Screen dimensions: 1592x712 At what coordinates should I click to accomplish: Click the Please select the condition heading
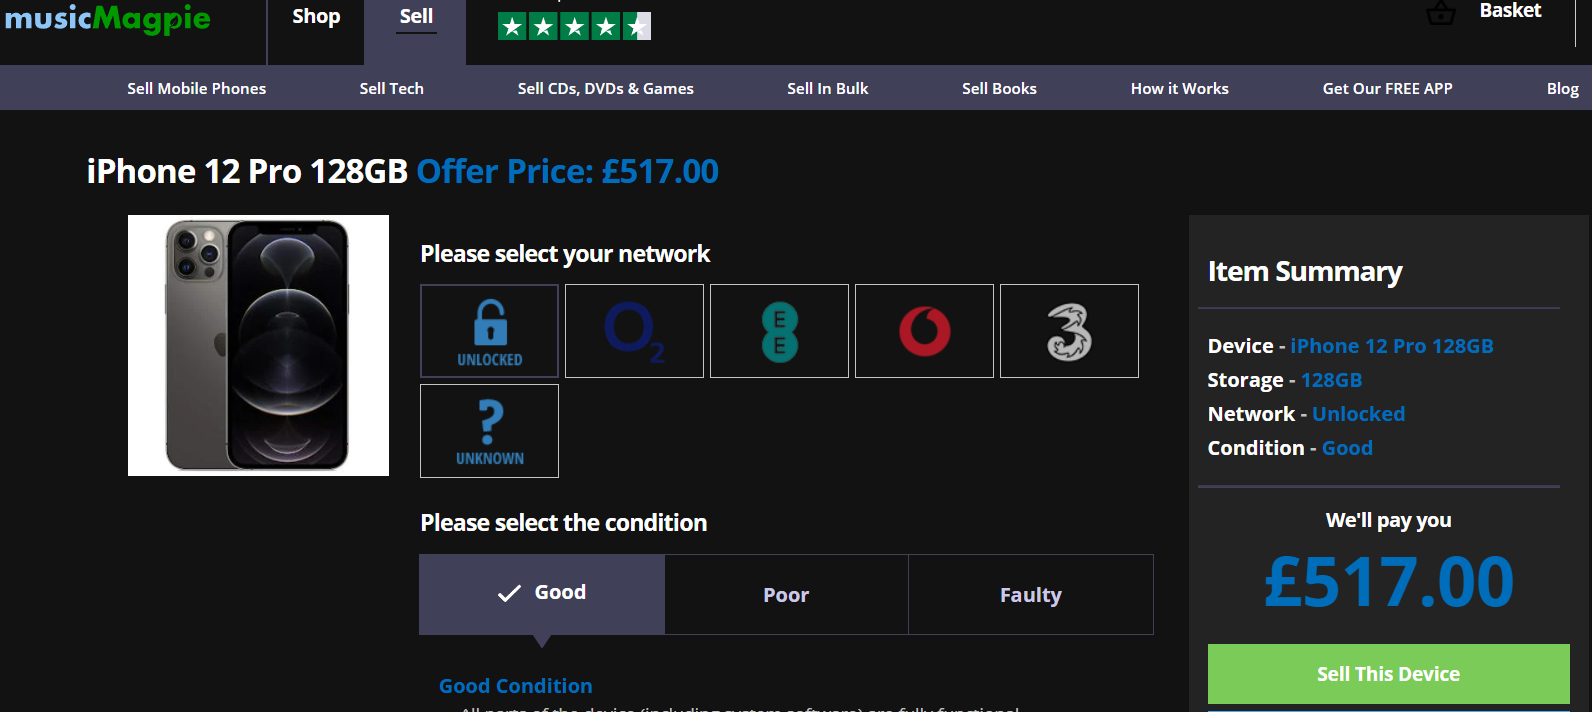[x=564, y=523]
